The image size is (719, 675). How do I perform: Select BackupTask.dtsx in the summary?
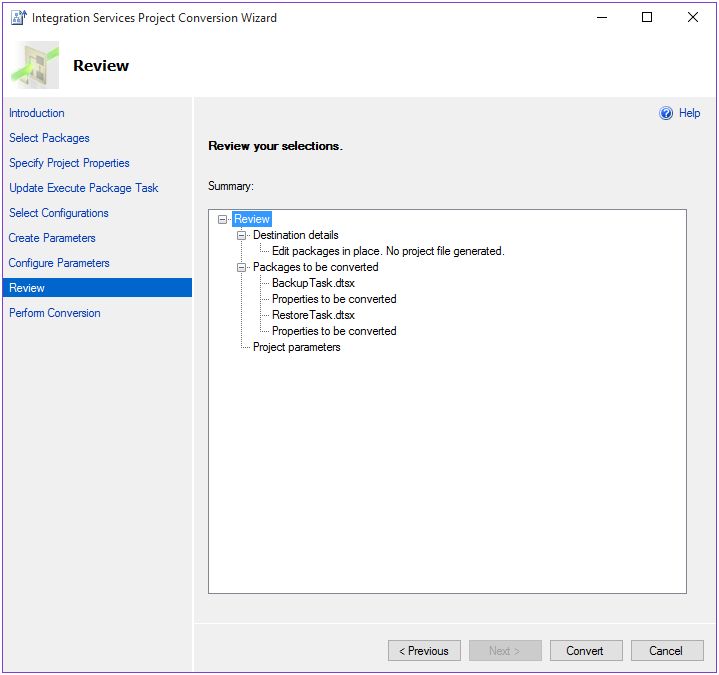click(x=313, y=283)
